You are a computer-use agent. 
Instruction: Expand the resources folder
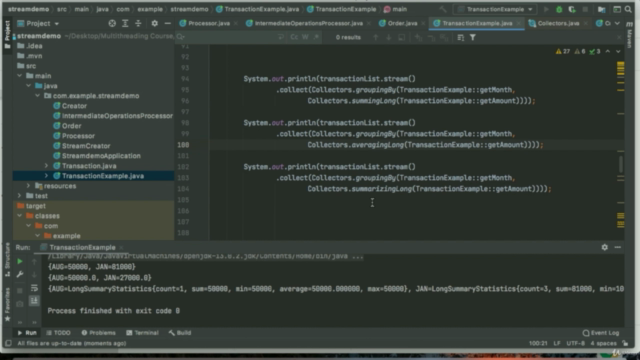(29, 186)
